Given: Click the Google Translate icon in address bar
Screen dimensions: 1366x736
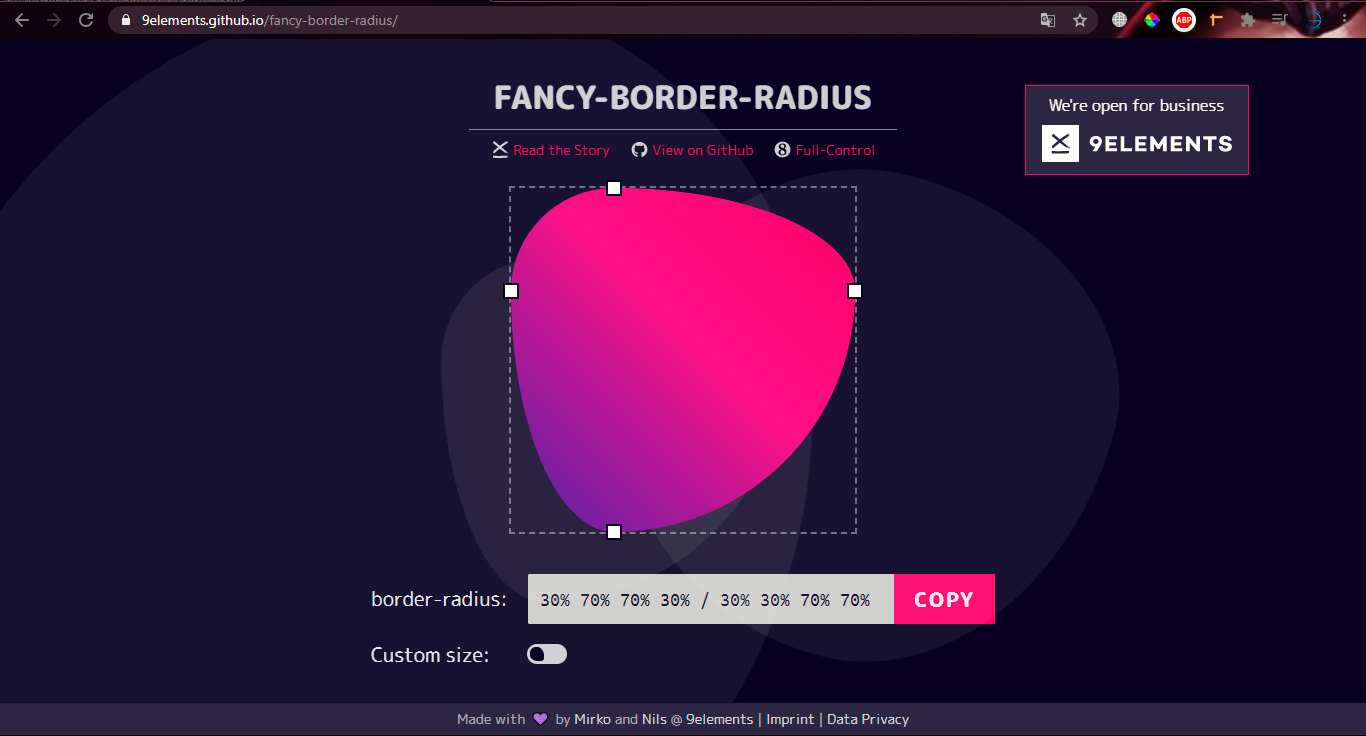Looking at the screenshot, I should (1047, 19).
